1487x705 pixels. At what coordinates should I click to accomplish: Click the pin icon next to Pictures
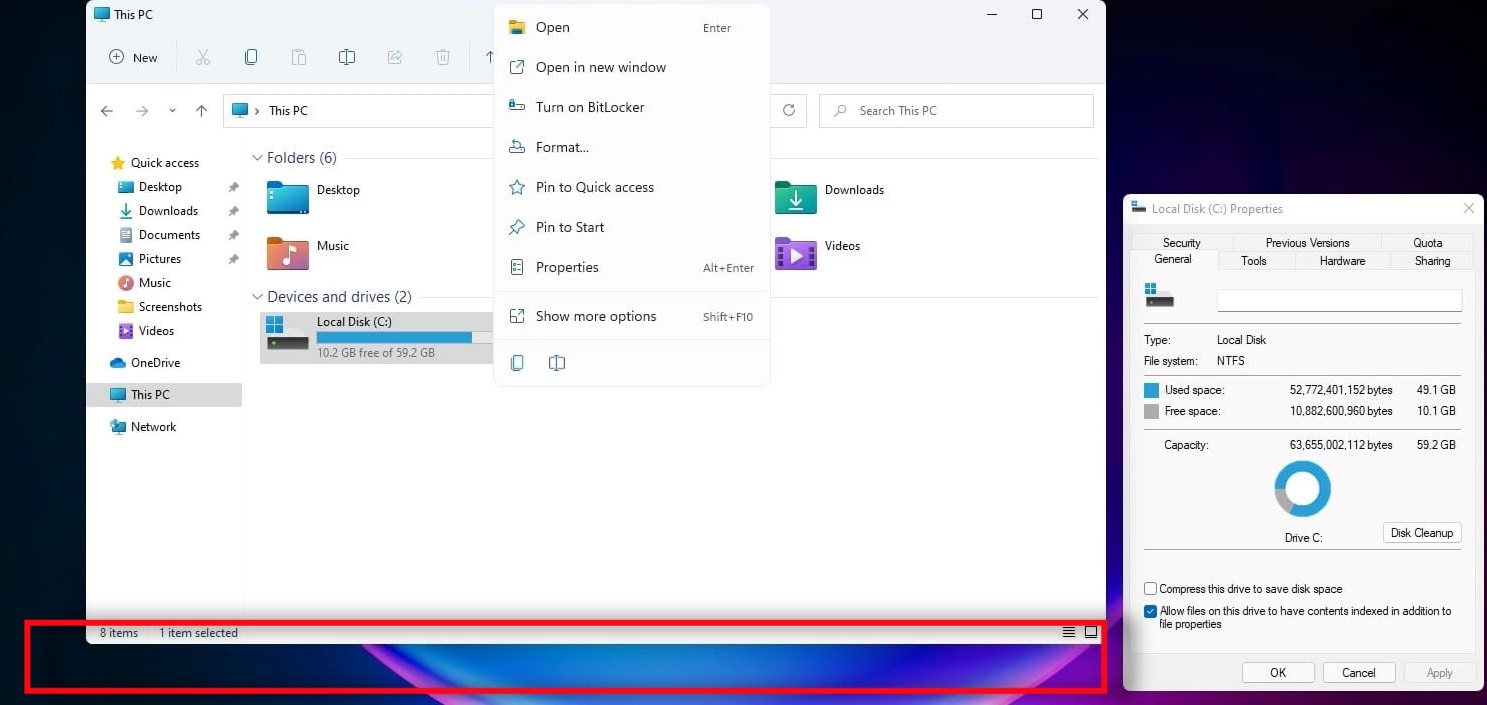[x=233, y=259]
